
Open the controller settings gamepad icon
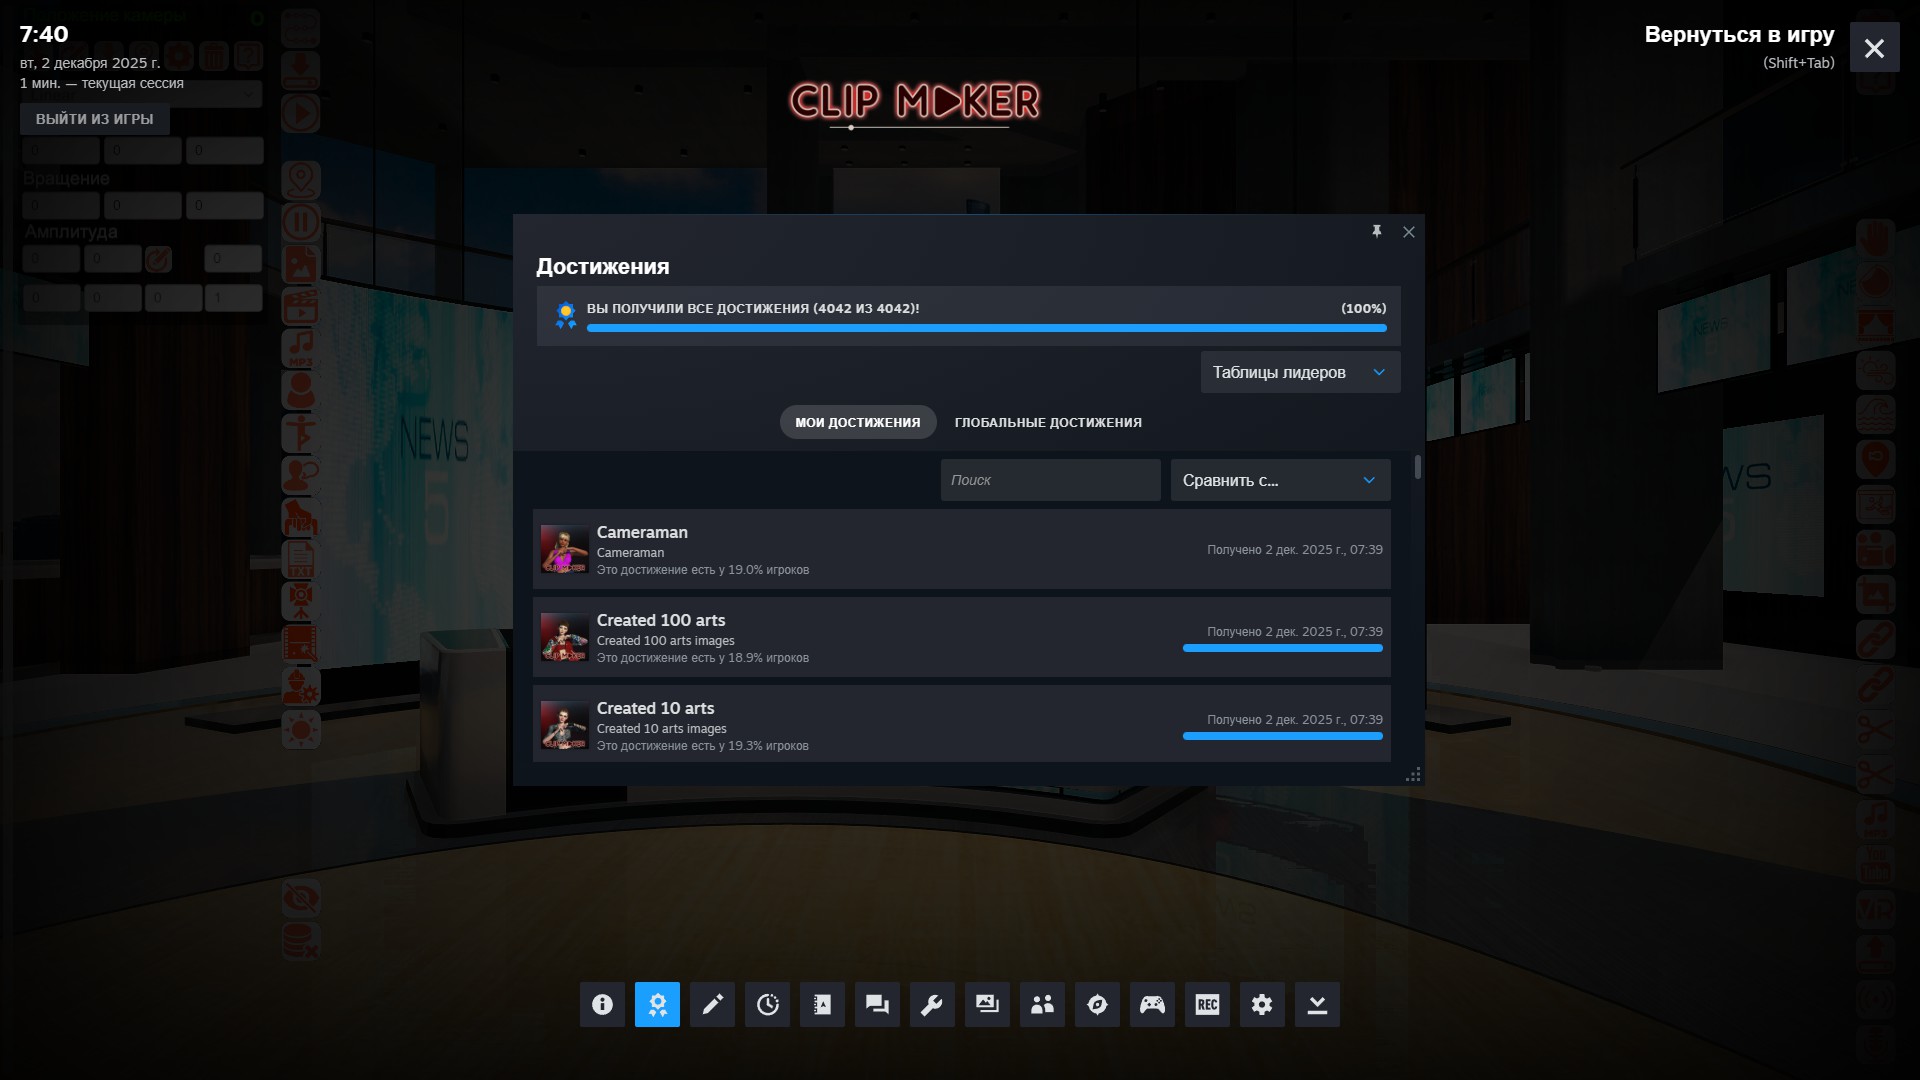pos(1152,1004)
